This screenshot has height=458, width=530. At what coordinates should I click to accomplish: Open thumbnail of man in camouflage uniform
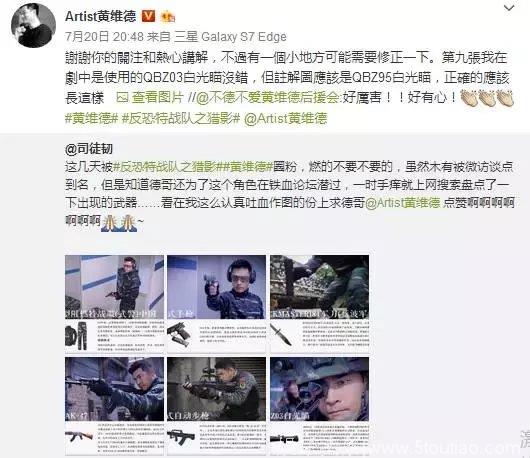pyautogui.click(x=115, y=304)
